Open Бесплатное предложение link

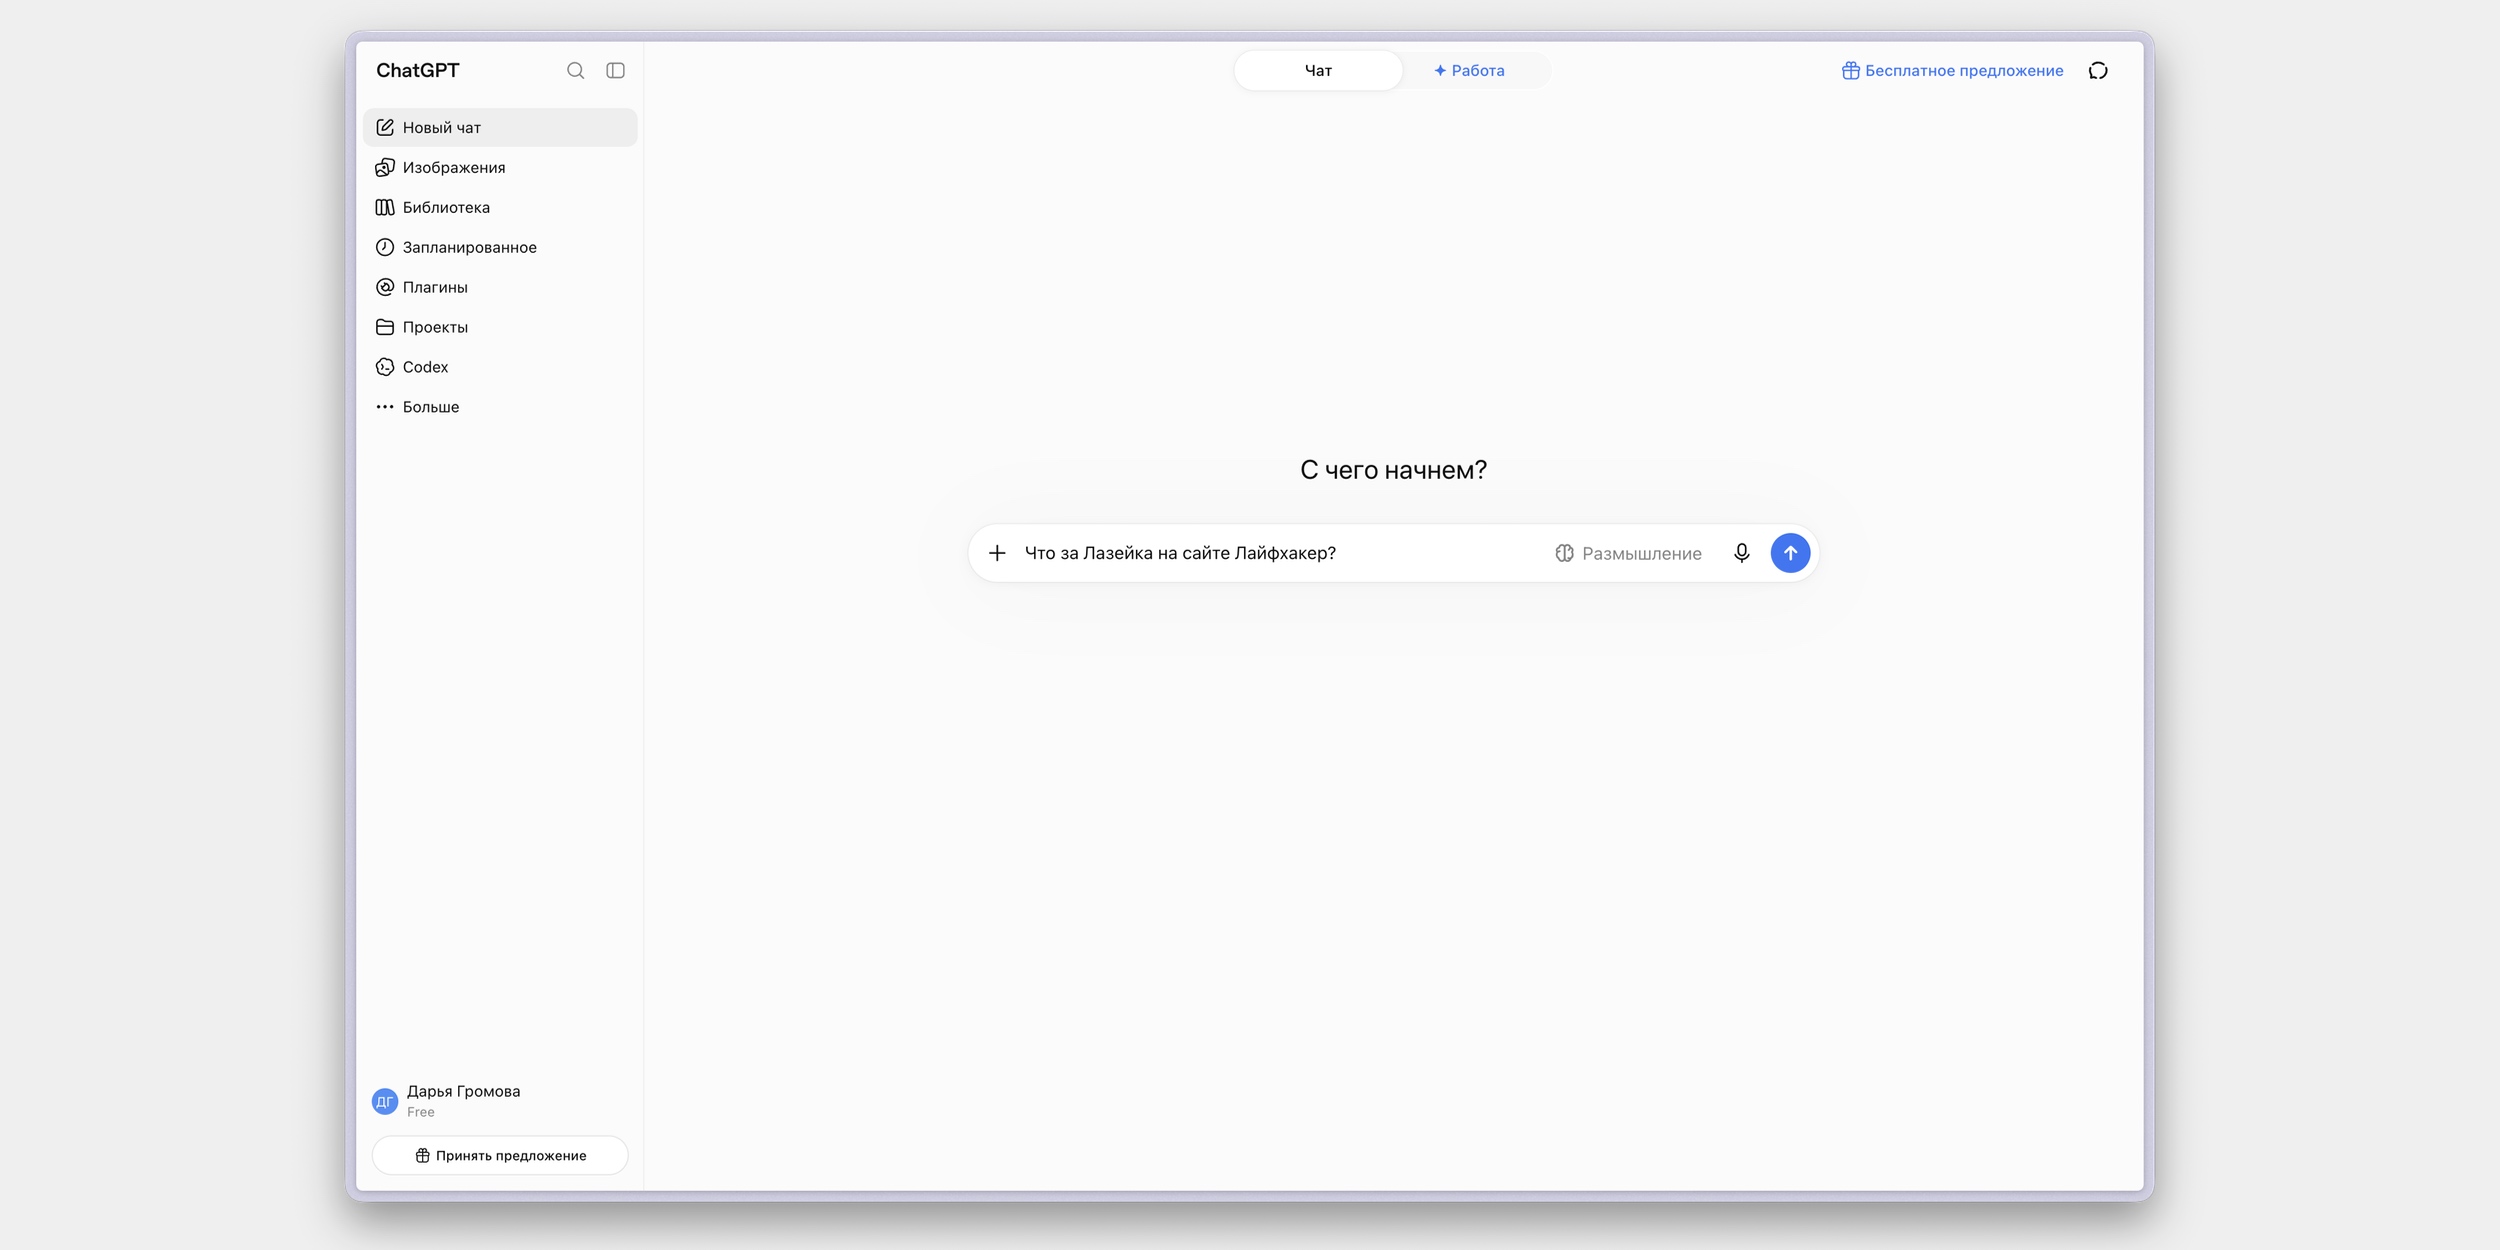point(1952,70)
